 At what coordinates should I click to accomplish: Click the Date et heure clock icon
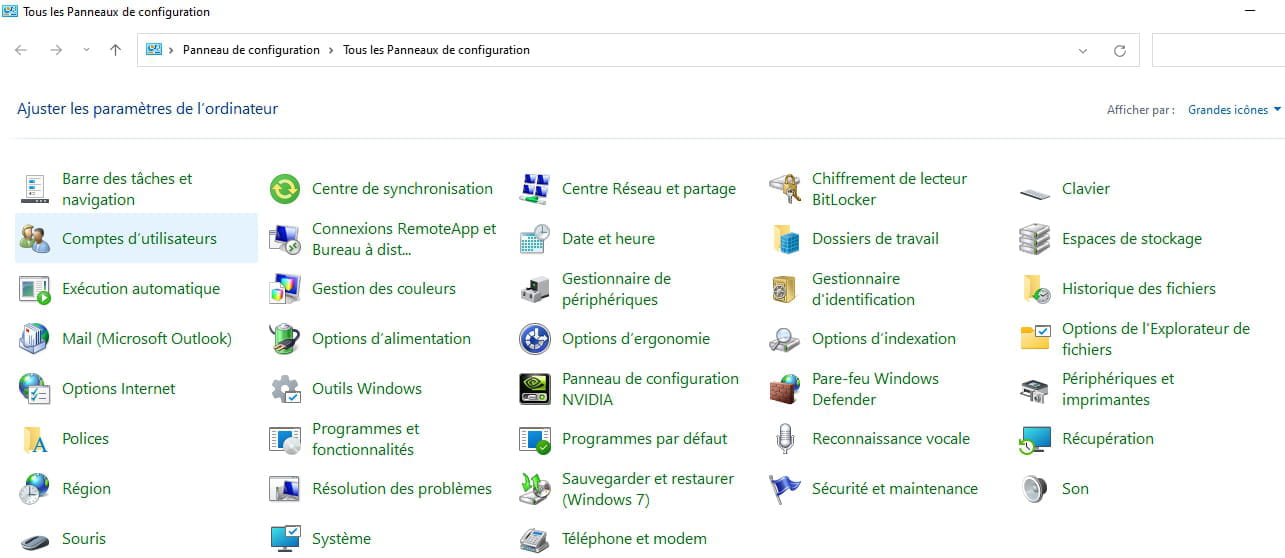(x=535, y=239)
